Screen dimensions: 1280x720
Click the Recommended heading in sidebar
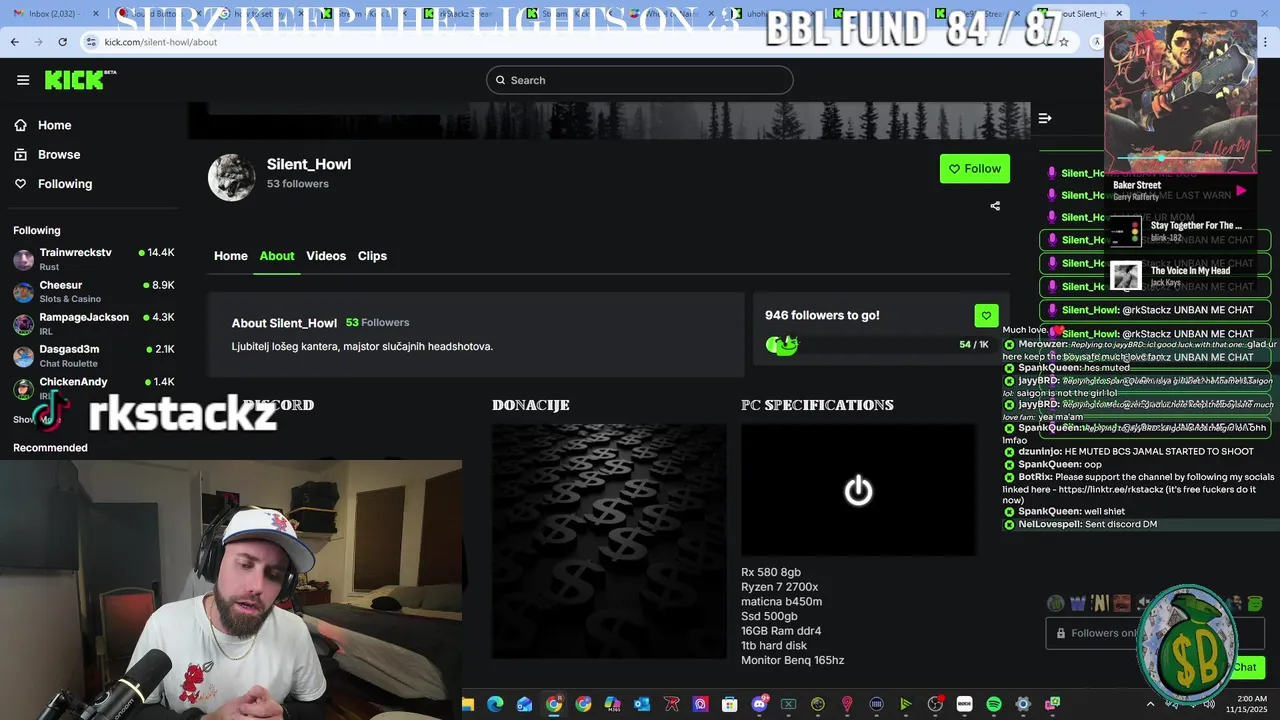[50, 448]
